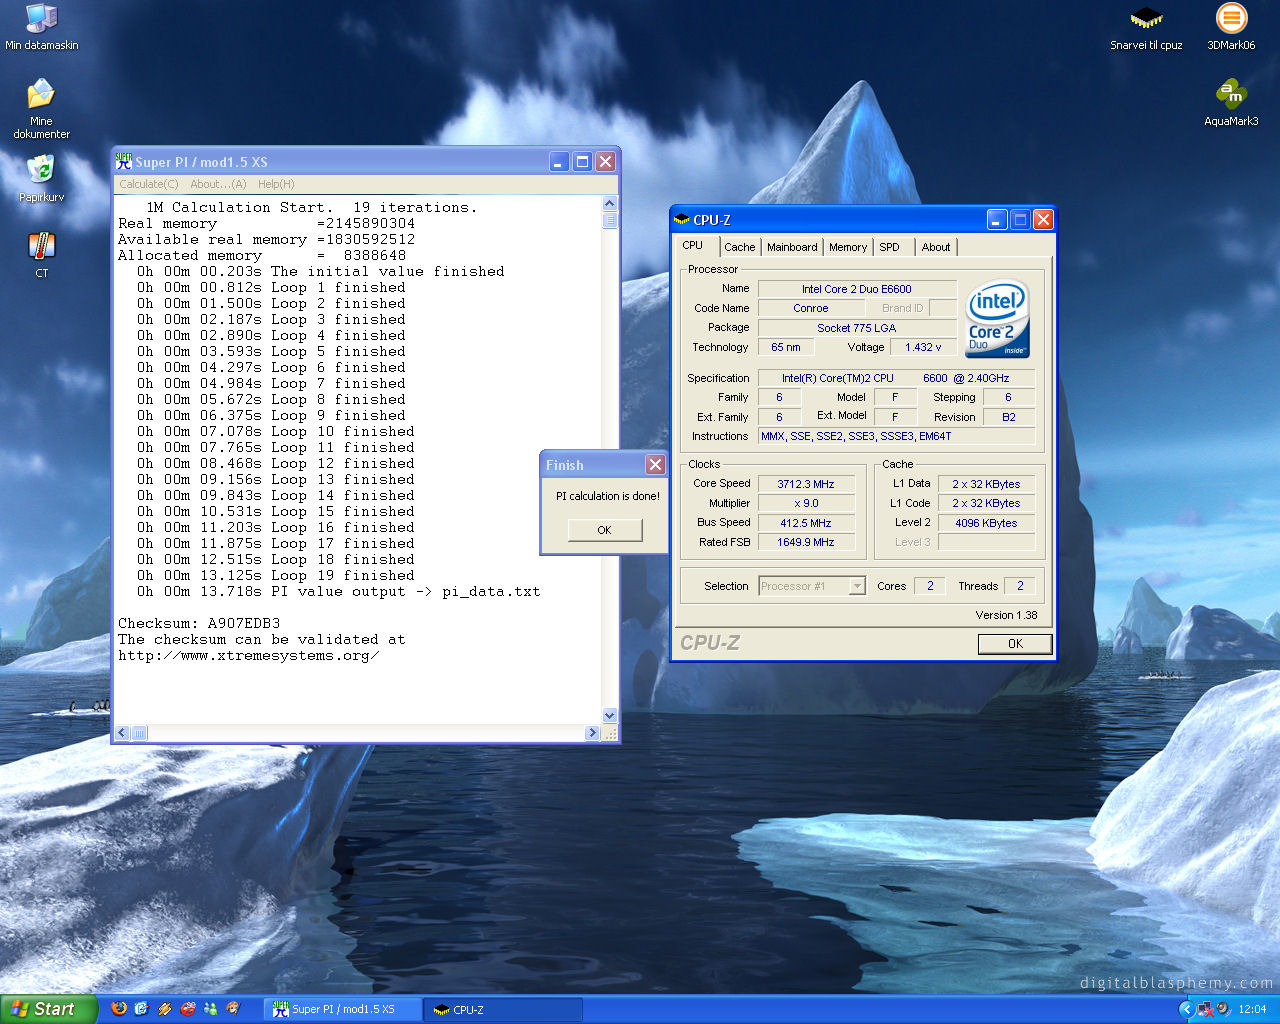The height and width of the screenshot is (1024, 1280).
Task: Click Super PI vertical scrollbar thumb
Action: pos(610,221)
